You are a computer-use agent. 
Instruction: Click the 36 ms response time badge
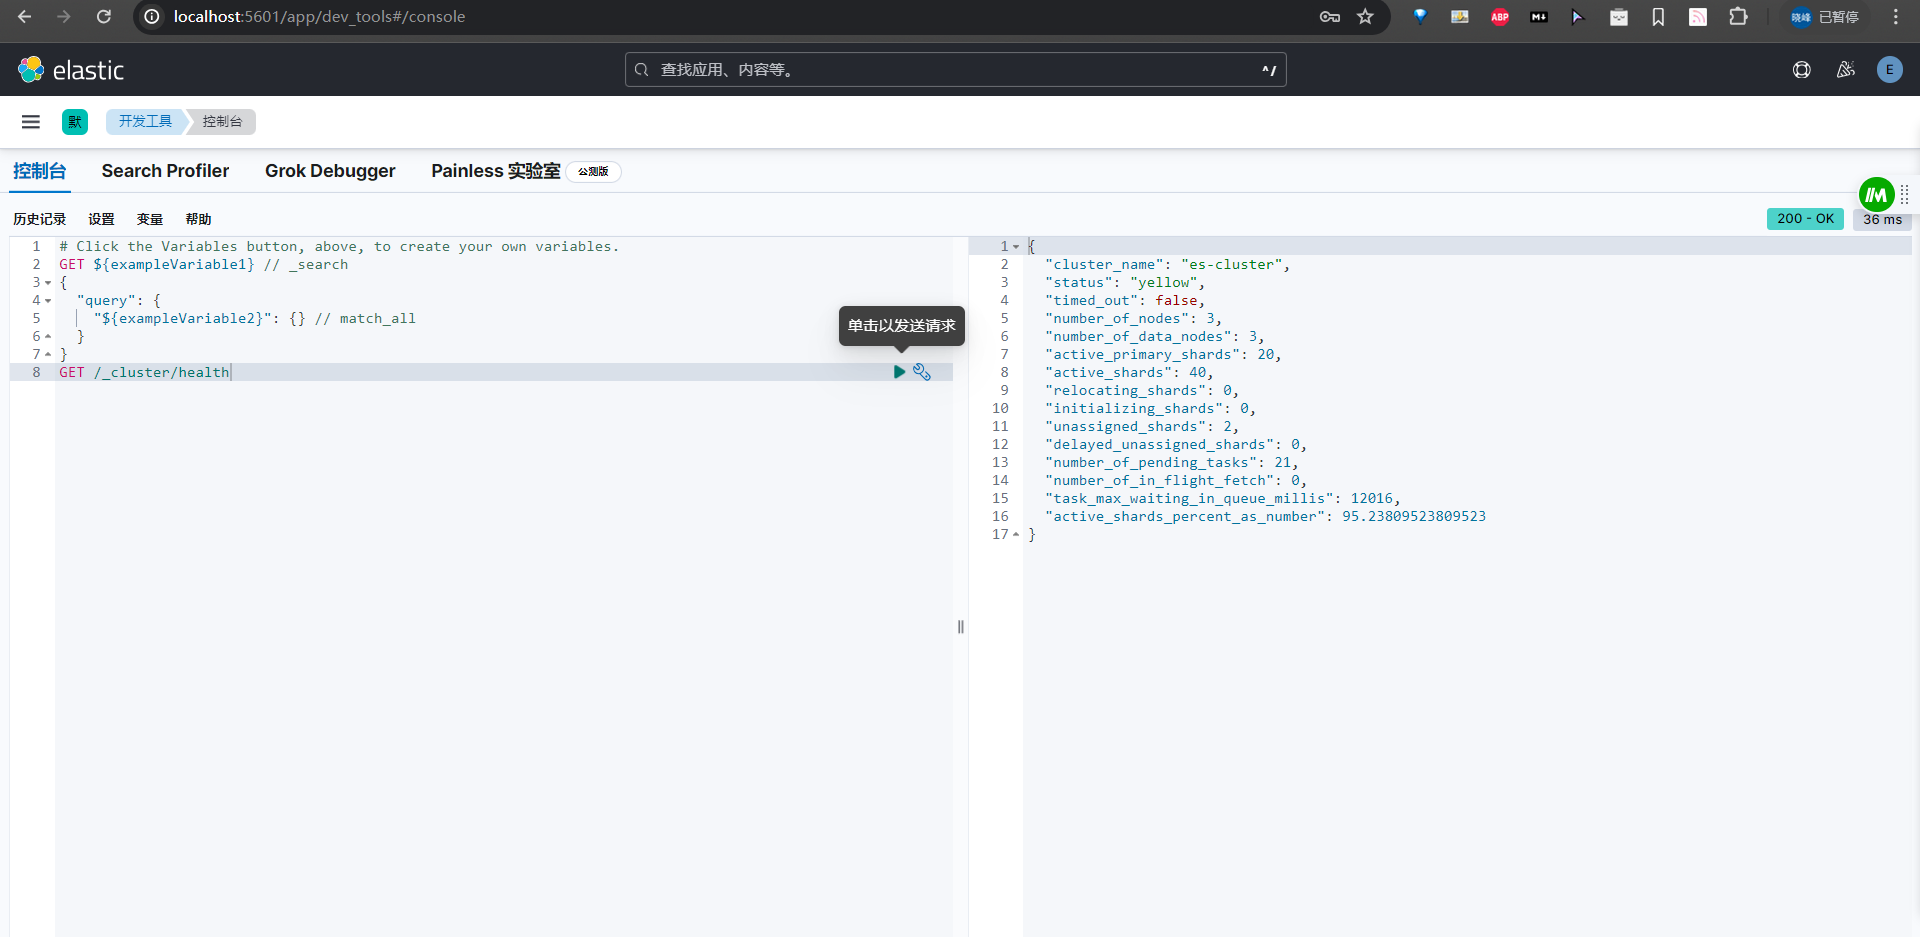[1882, 220]
